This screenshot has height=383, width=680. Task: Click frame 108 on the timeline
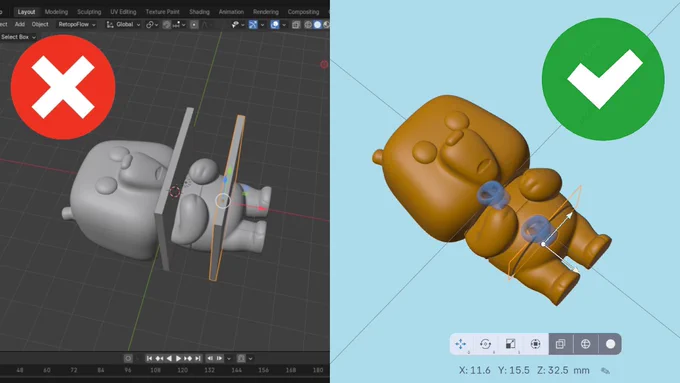pos(155,370)
